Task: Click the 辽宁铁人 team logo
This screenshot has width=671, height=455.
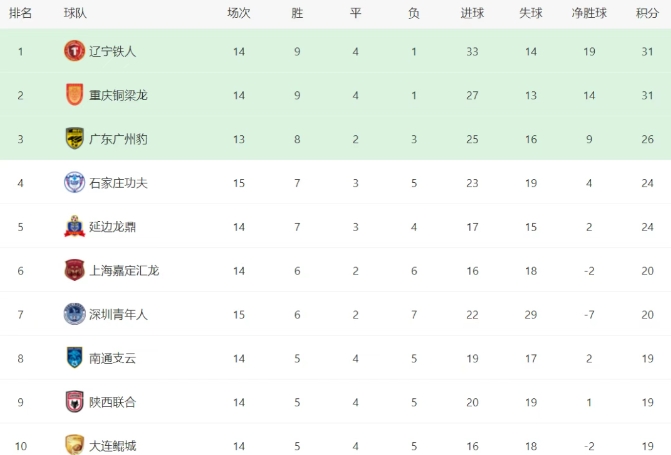Action: [74, 51]
